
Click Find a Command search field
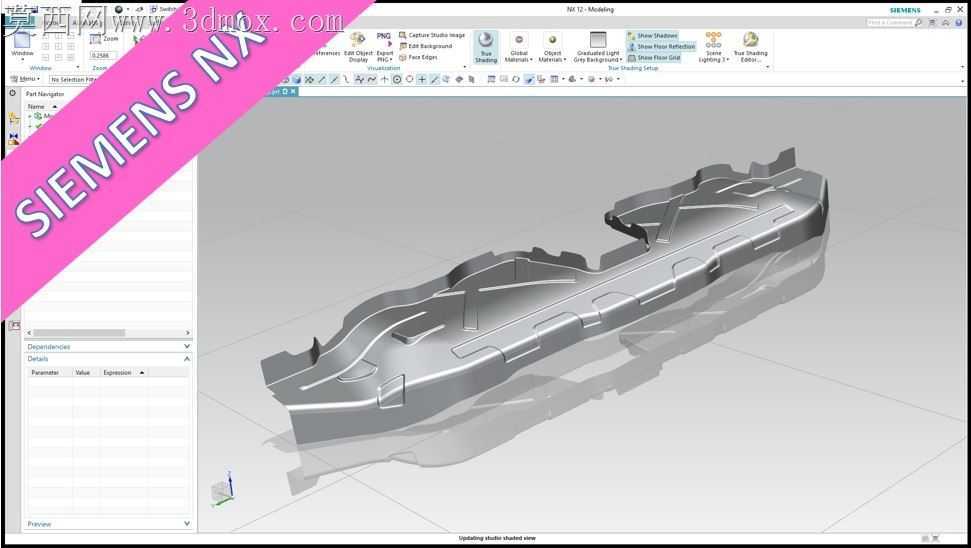click(x=890, y=22)
